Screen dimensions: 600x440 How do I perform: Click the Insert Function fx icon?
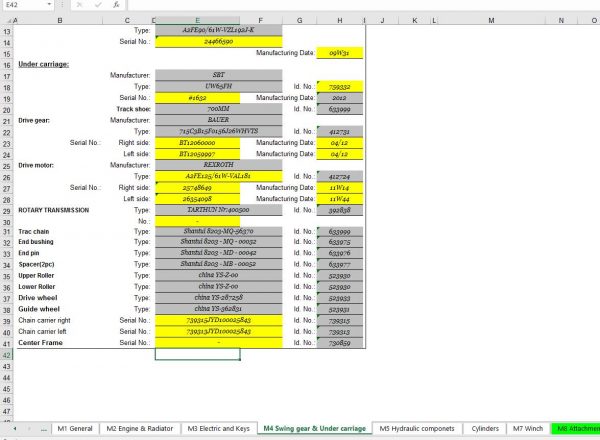tap(116, 5)
